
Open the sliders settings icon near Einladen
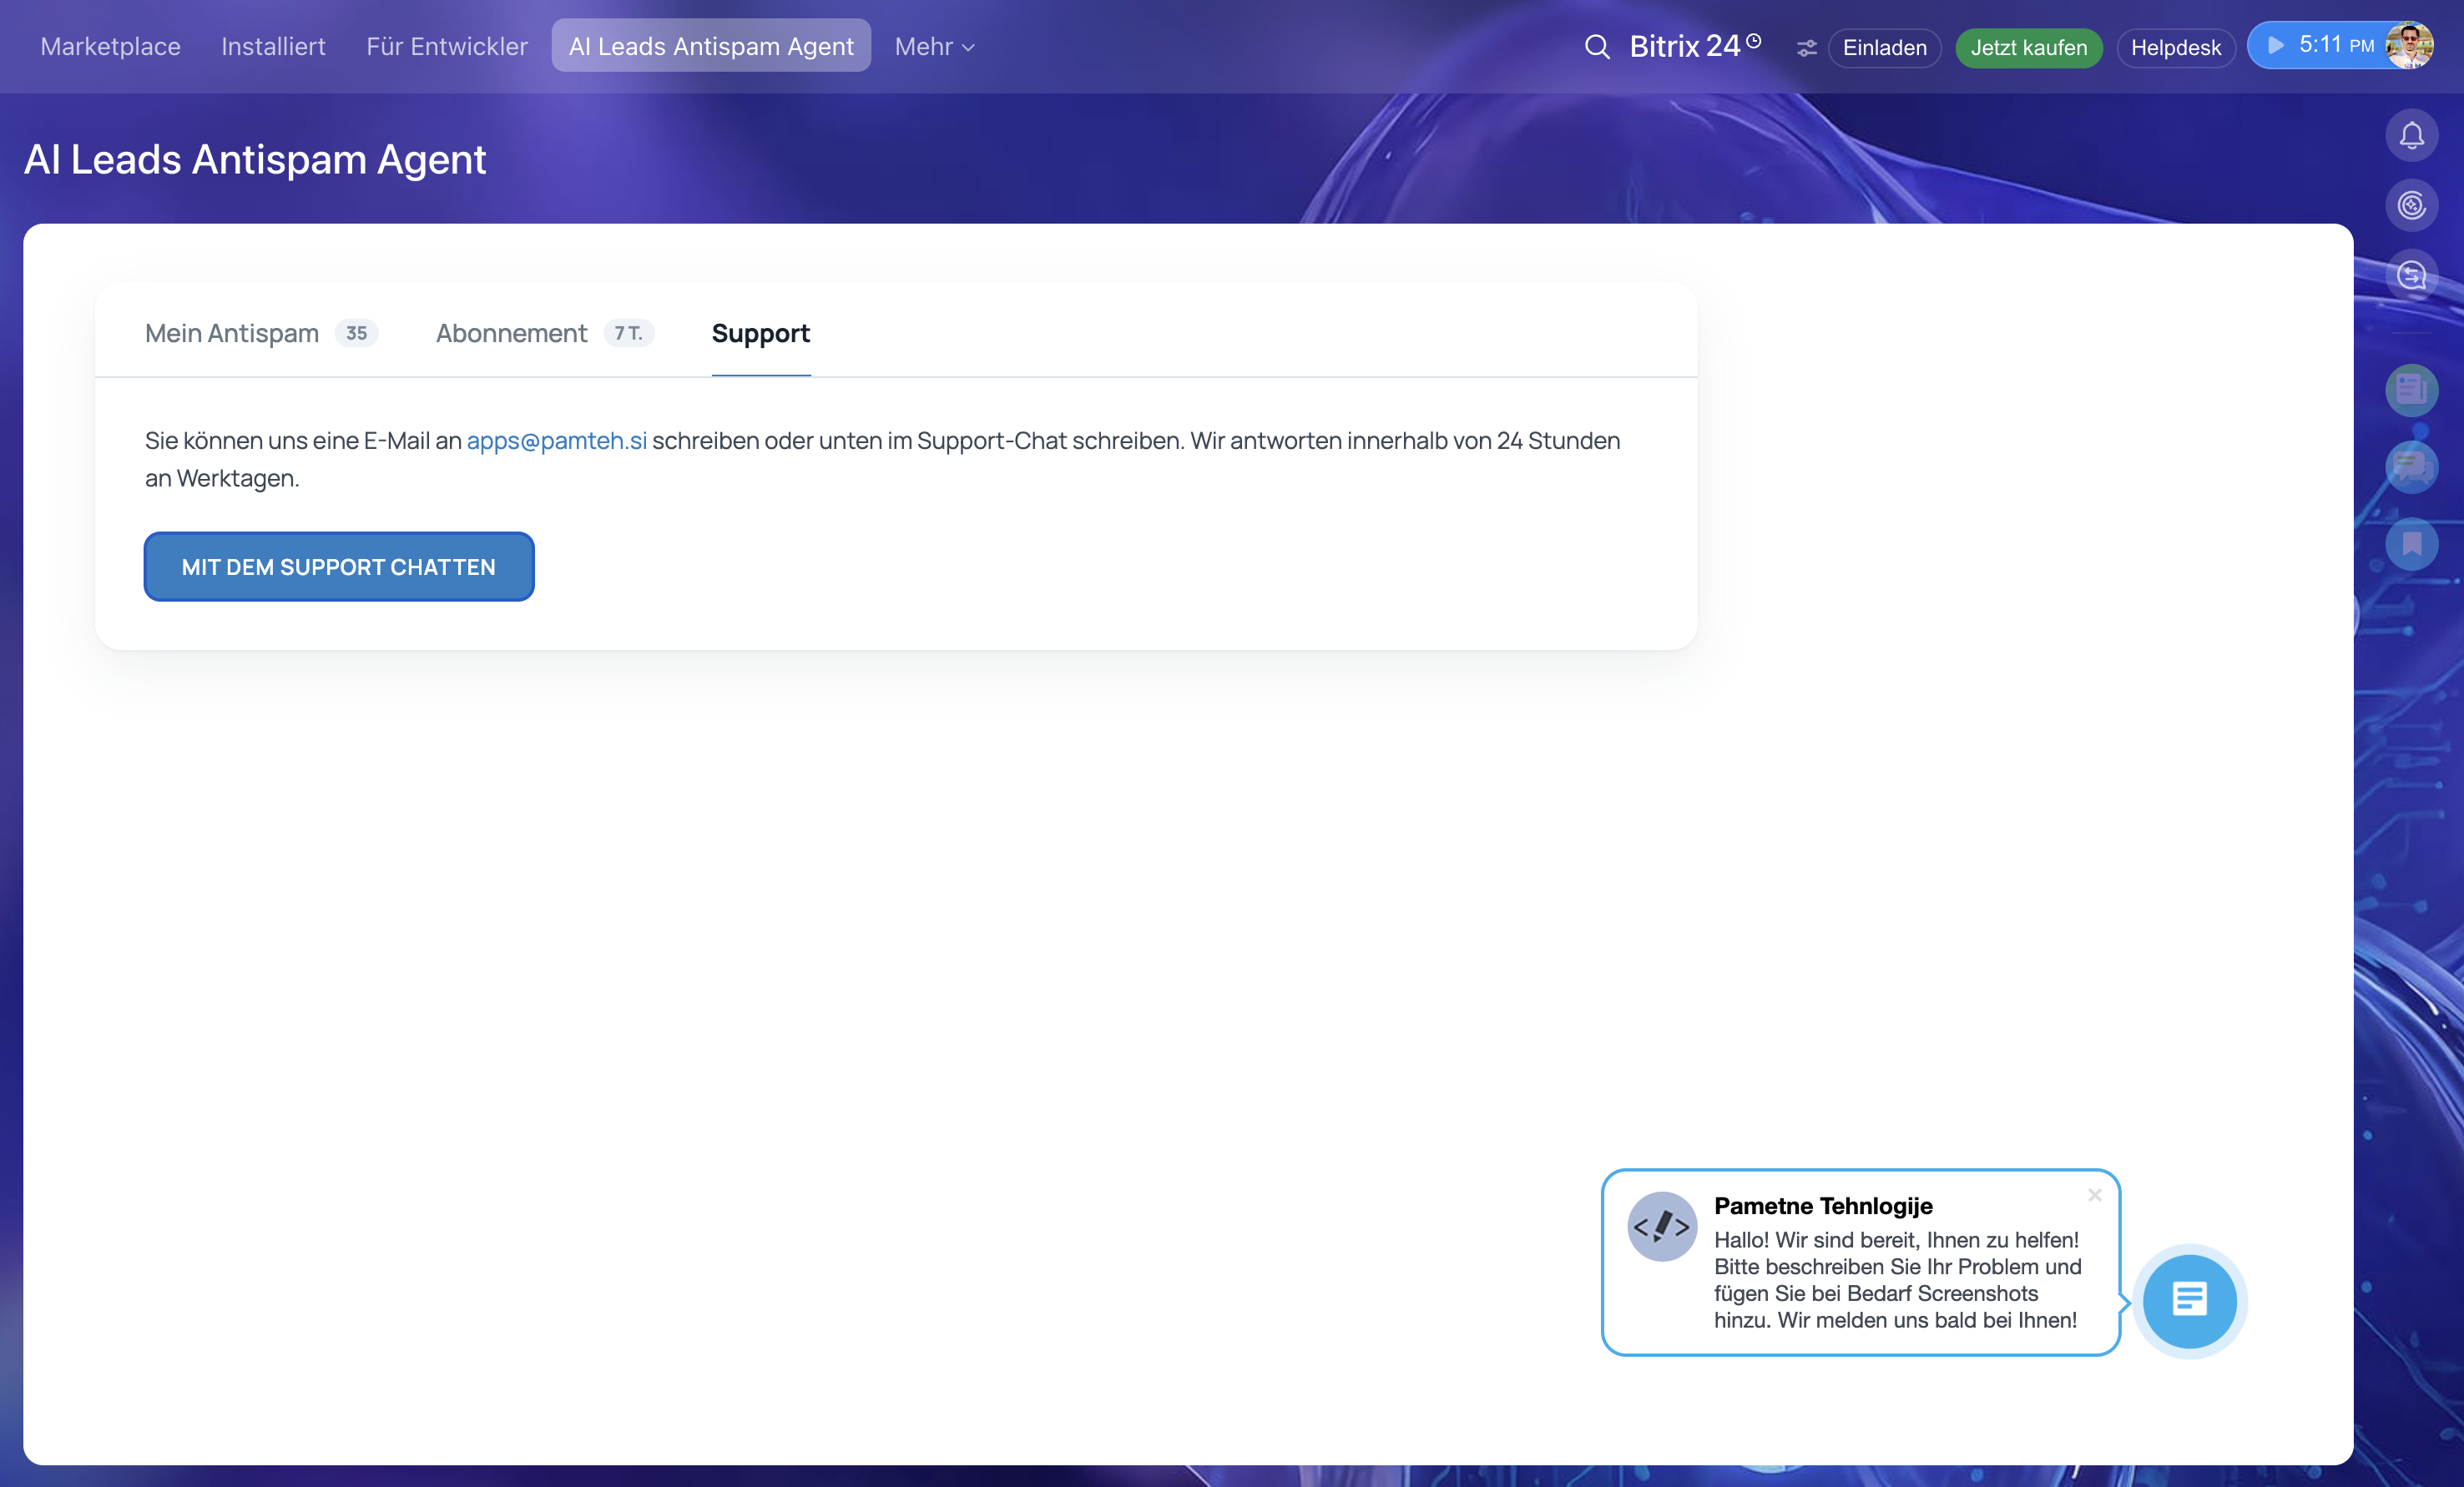[x=1806, y=48]
